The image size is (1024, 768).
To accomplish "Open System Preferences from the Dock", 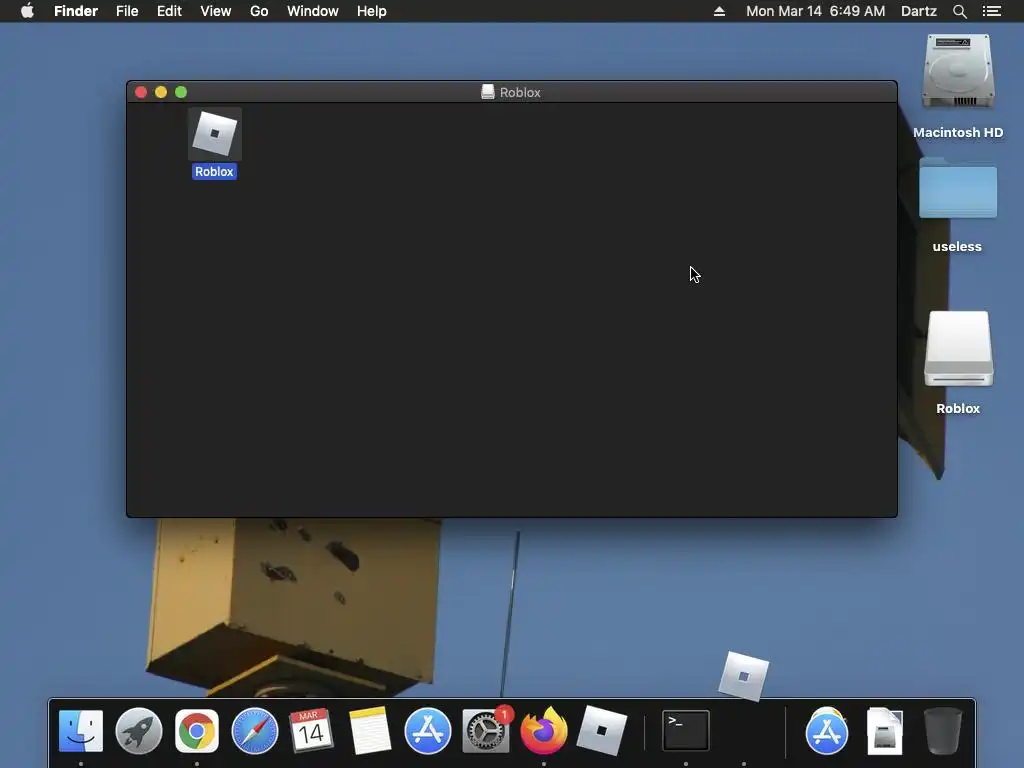I will click(486, 731).
